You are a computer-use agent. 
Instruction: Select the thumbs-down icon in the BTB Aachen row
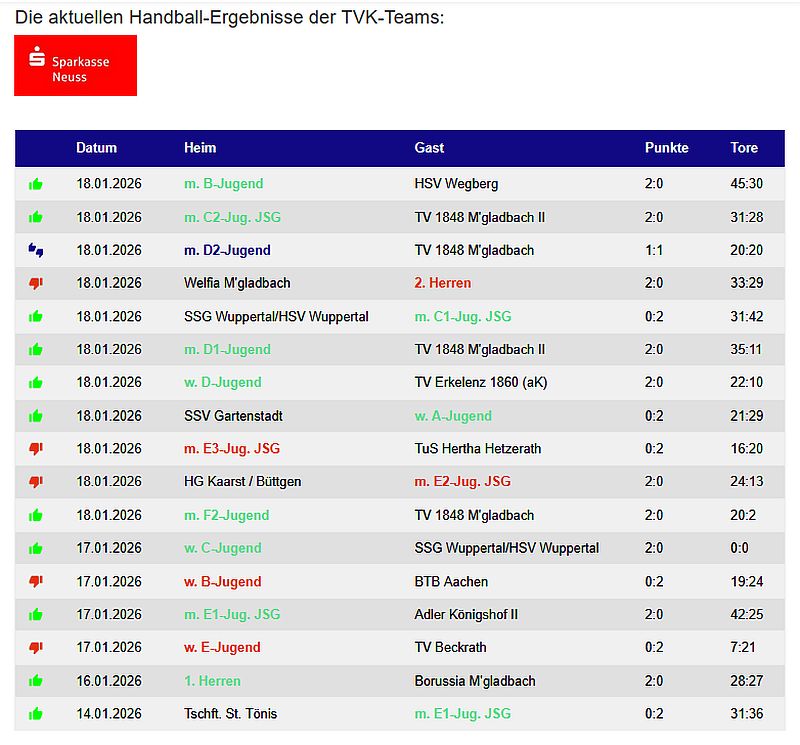[36, 581]
